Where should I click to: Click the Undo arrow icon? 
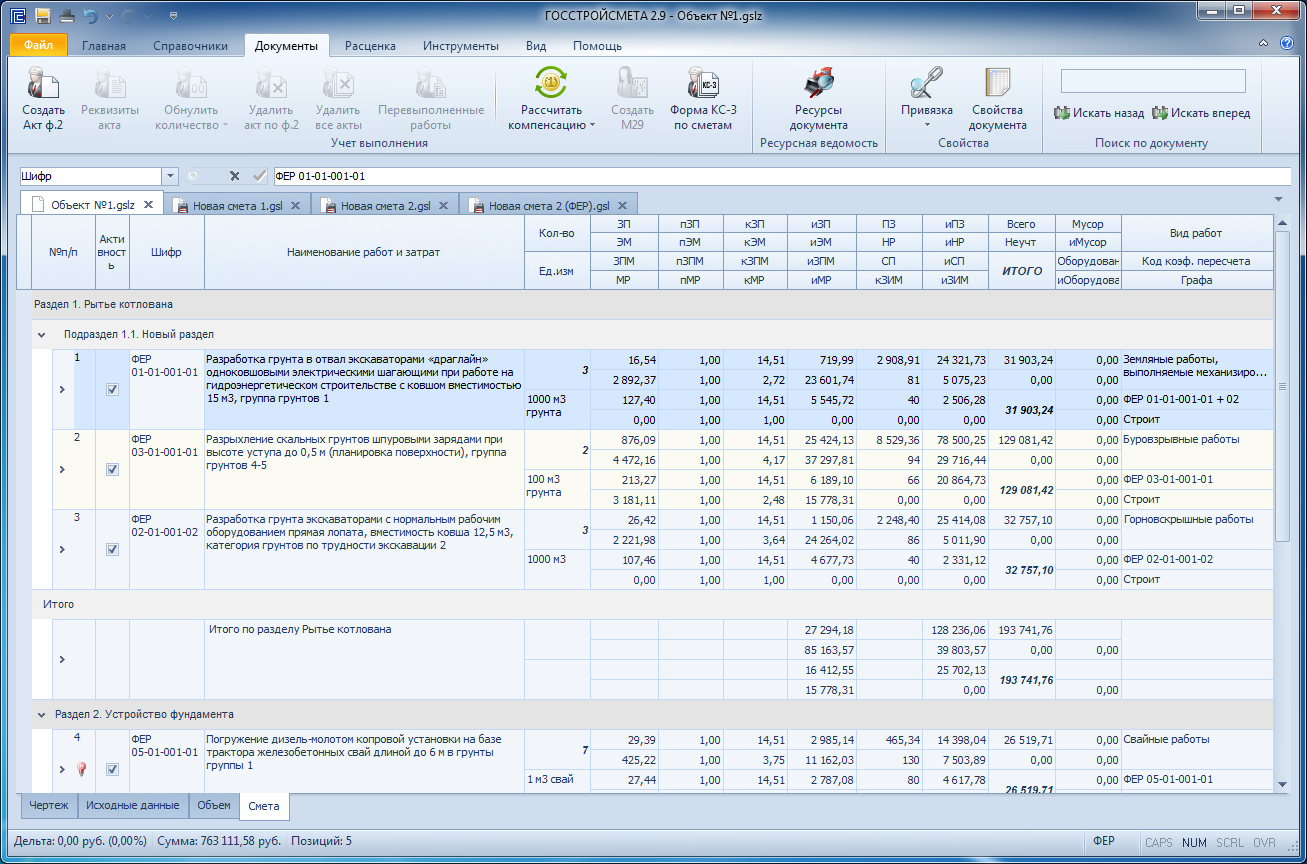coord(92,16)
